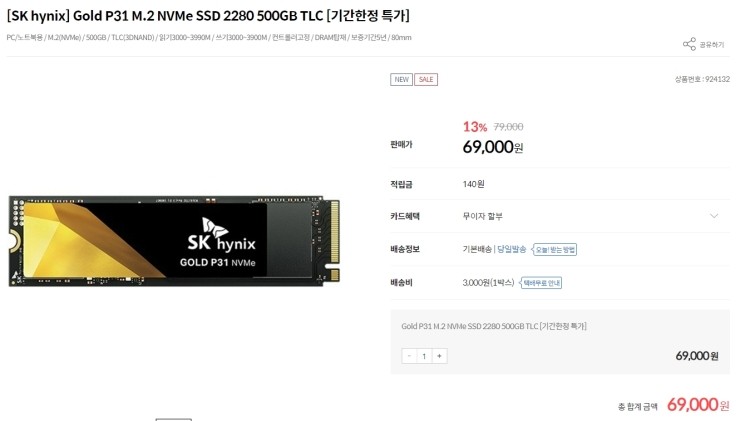Click the SK hynix butterfly logo on the SSD
The height and width of the screenshot is (421, 740).
click(215, 228)
